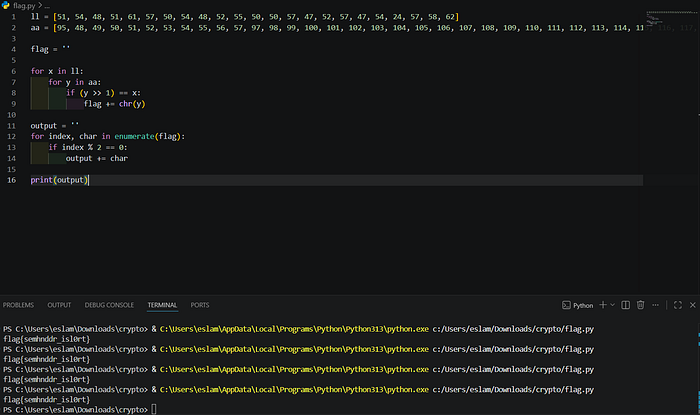Click the 'output += char' line
The image size is (700, 415).
[97, 158]
